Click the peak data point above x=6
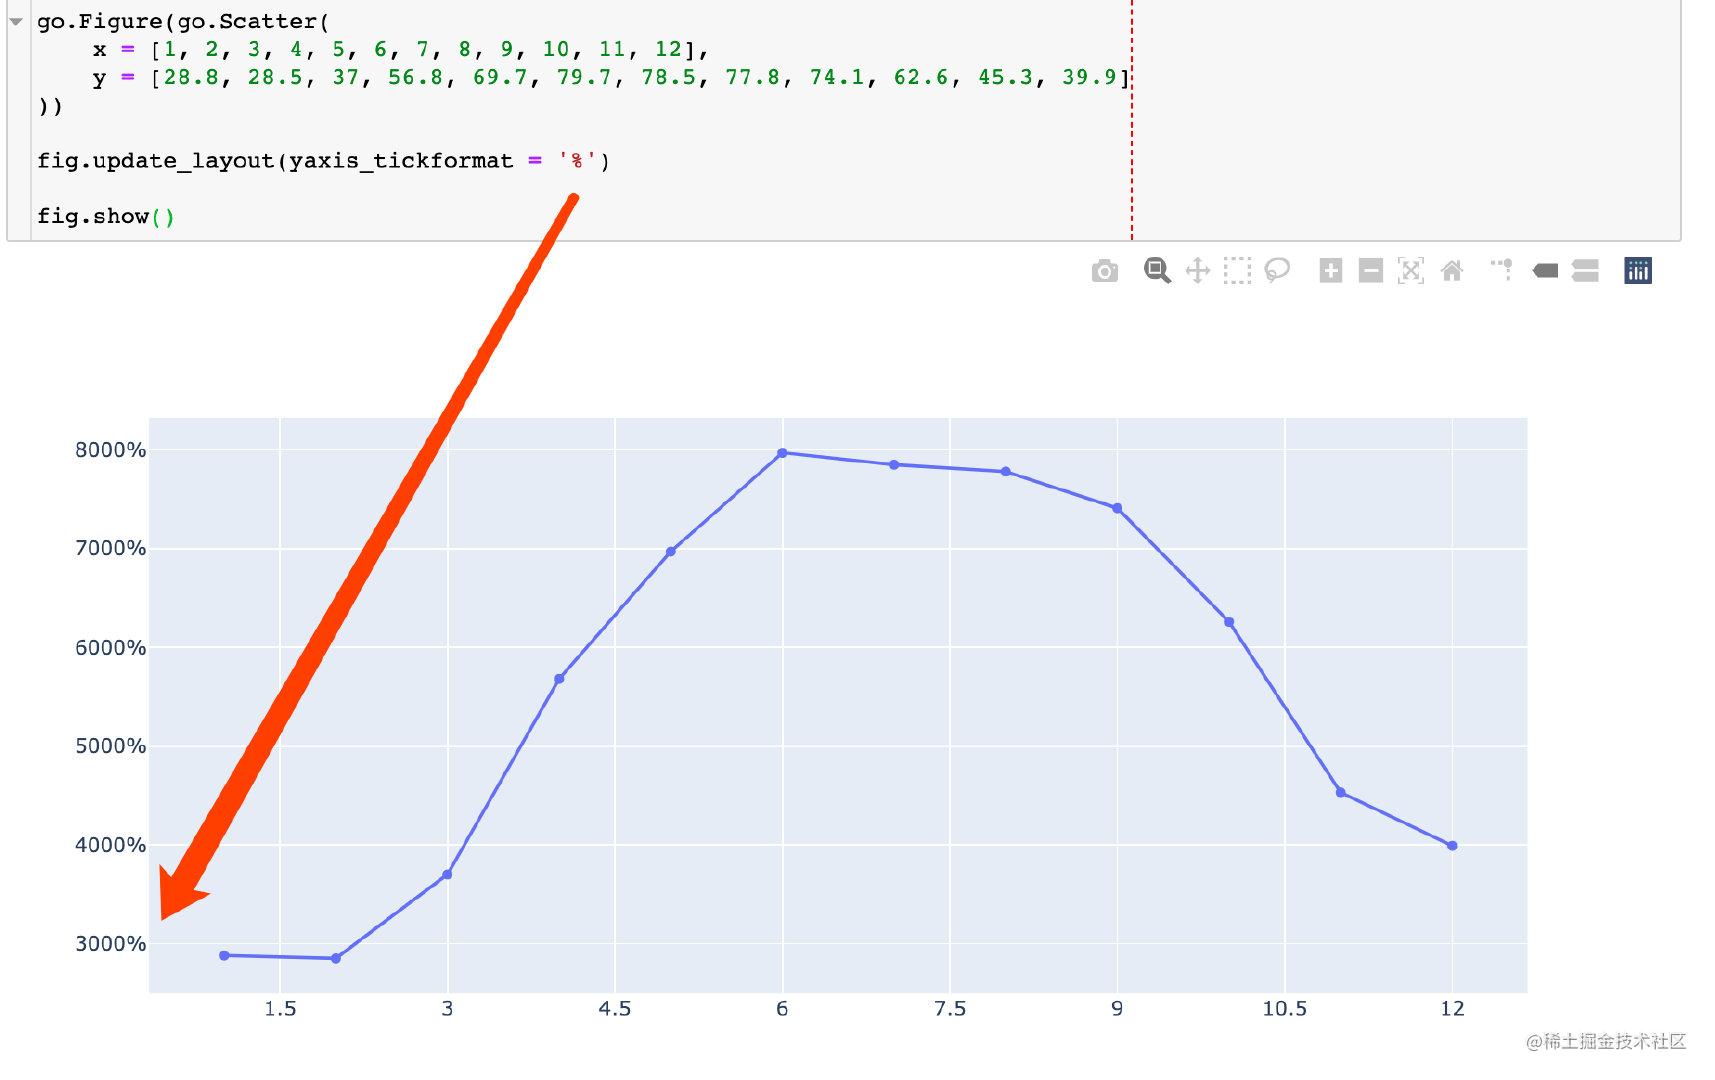The height and width of the screenshot is (1080, 1715). [x=783, y=452]
